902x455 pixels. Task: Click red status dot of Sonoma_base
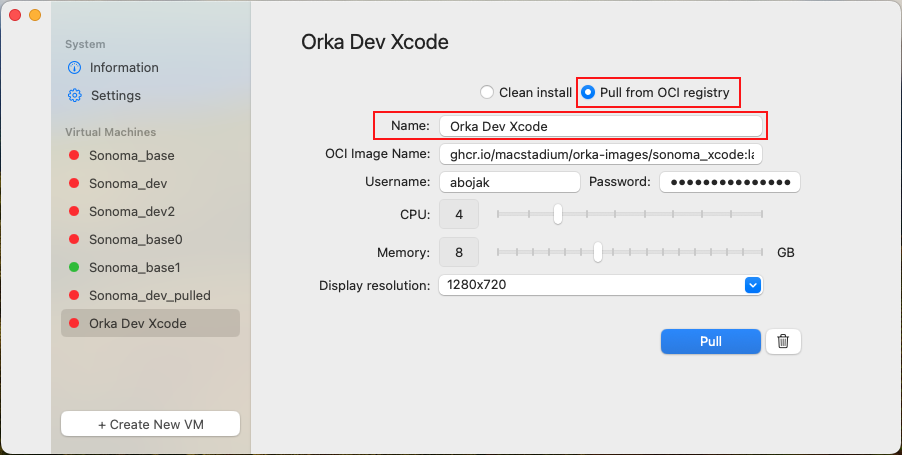coord(74,156)
